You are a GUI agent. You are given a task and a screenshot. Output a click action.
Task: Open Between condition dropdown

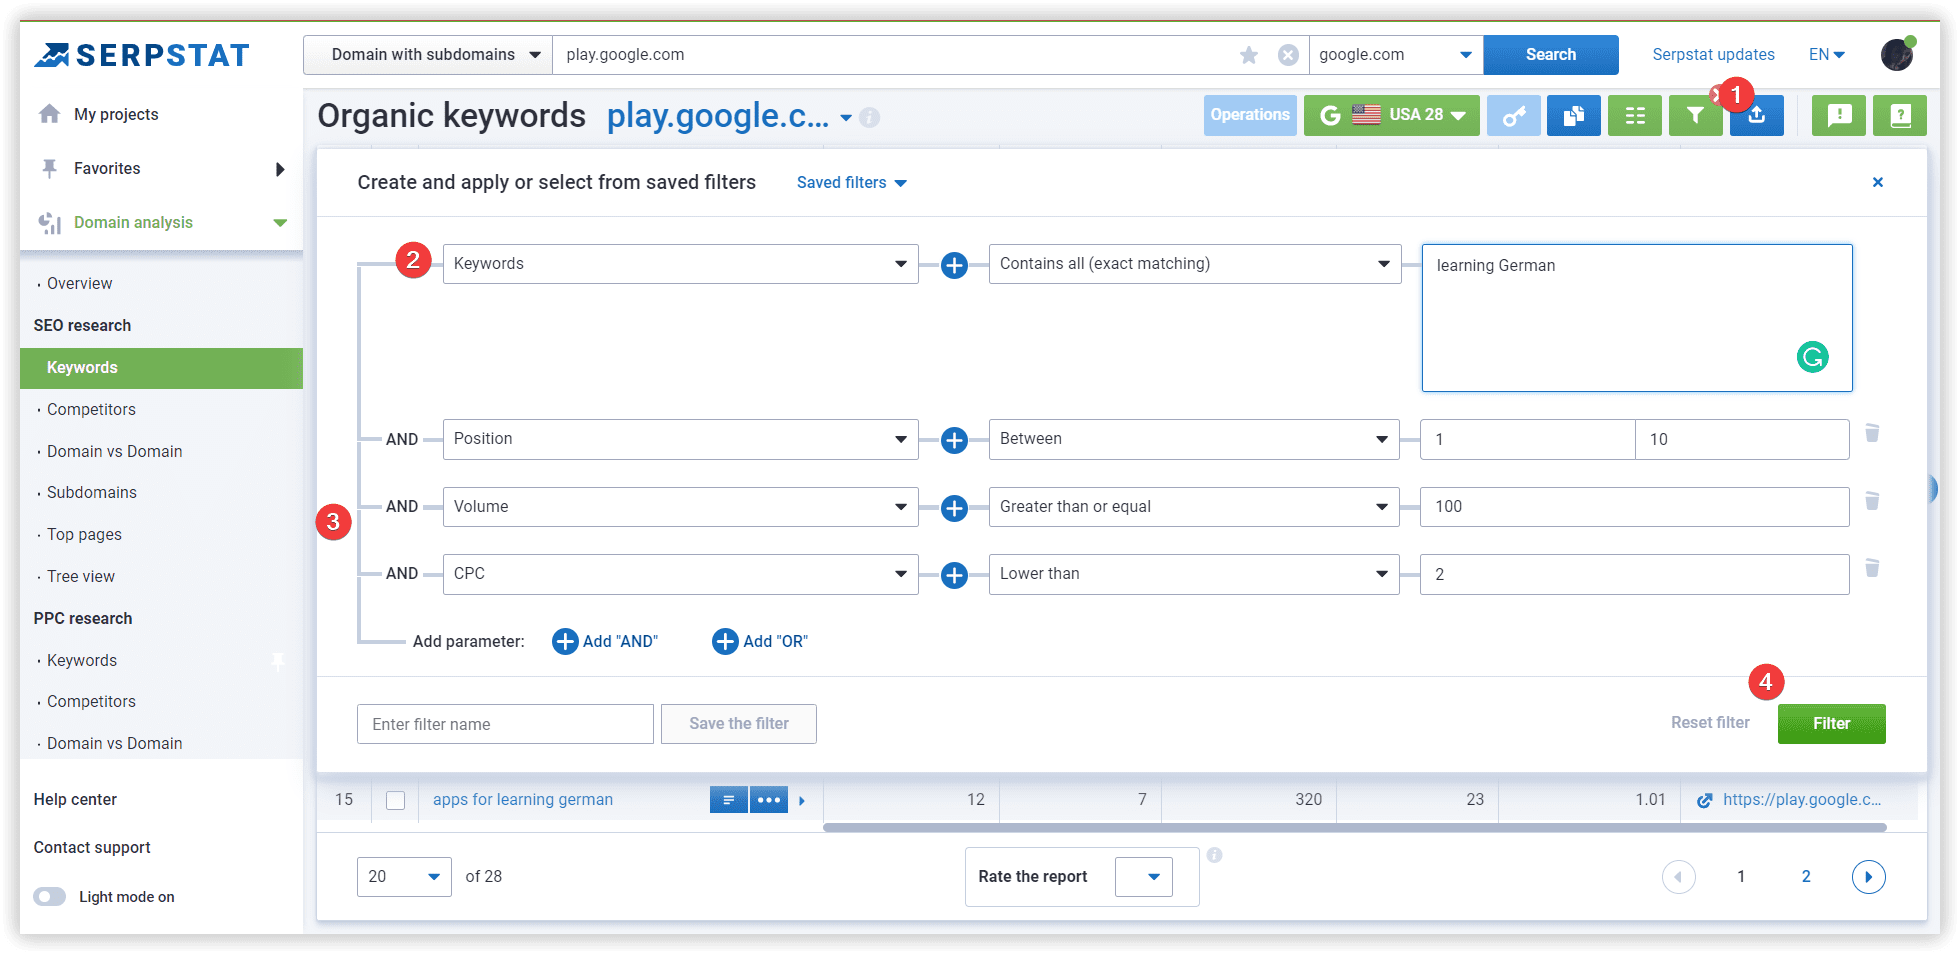pyautogui.click(x=1194, y=439)
